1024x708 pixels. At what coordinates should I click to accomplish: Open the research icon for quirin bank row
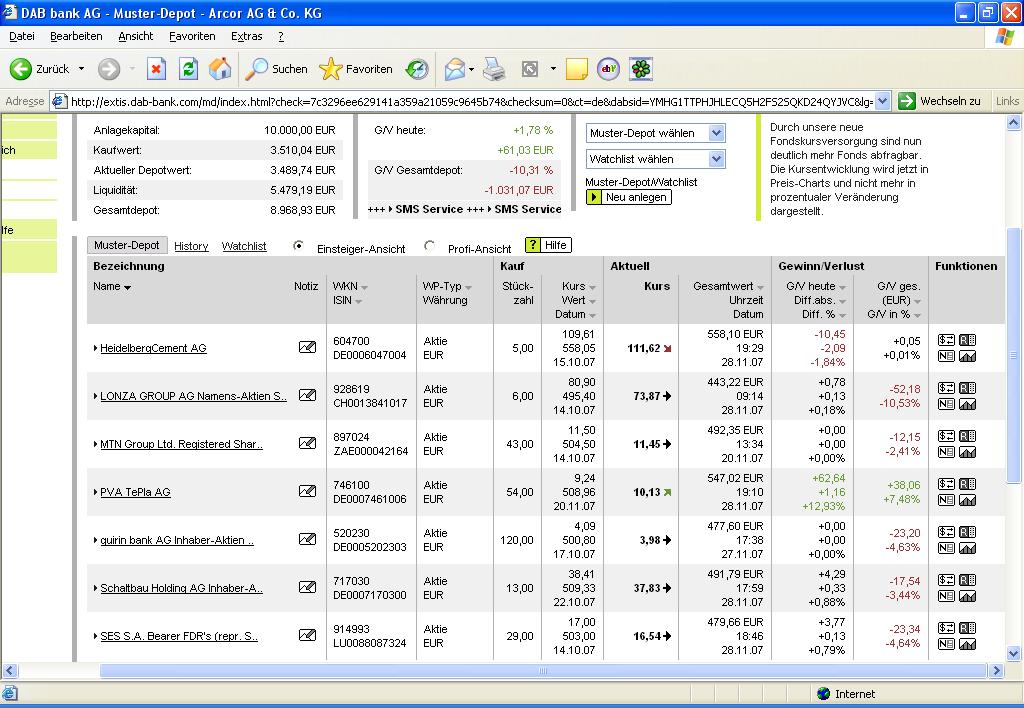pyautogui.click(x=967, y=532)
